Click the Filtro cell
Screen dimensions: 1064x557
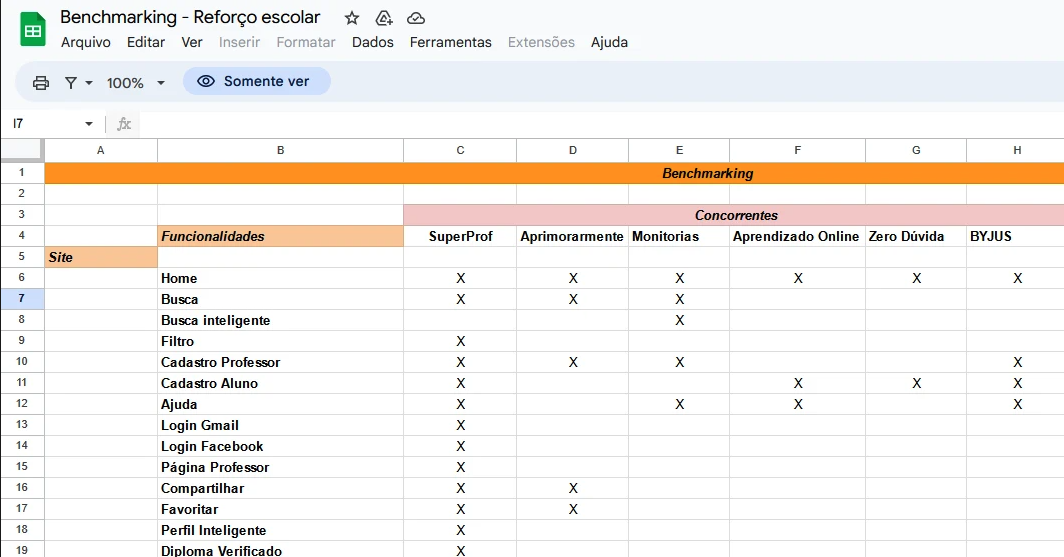(280, 341)
